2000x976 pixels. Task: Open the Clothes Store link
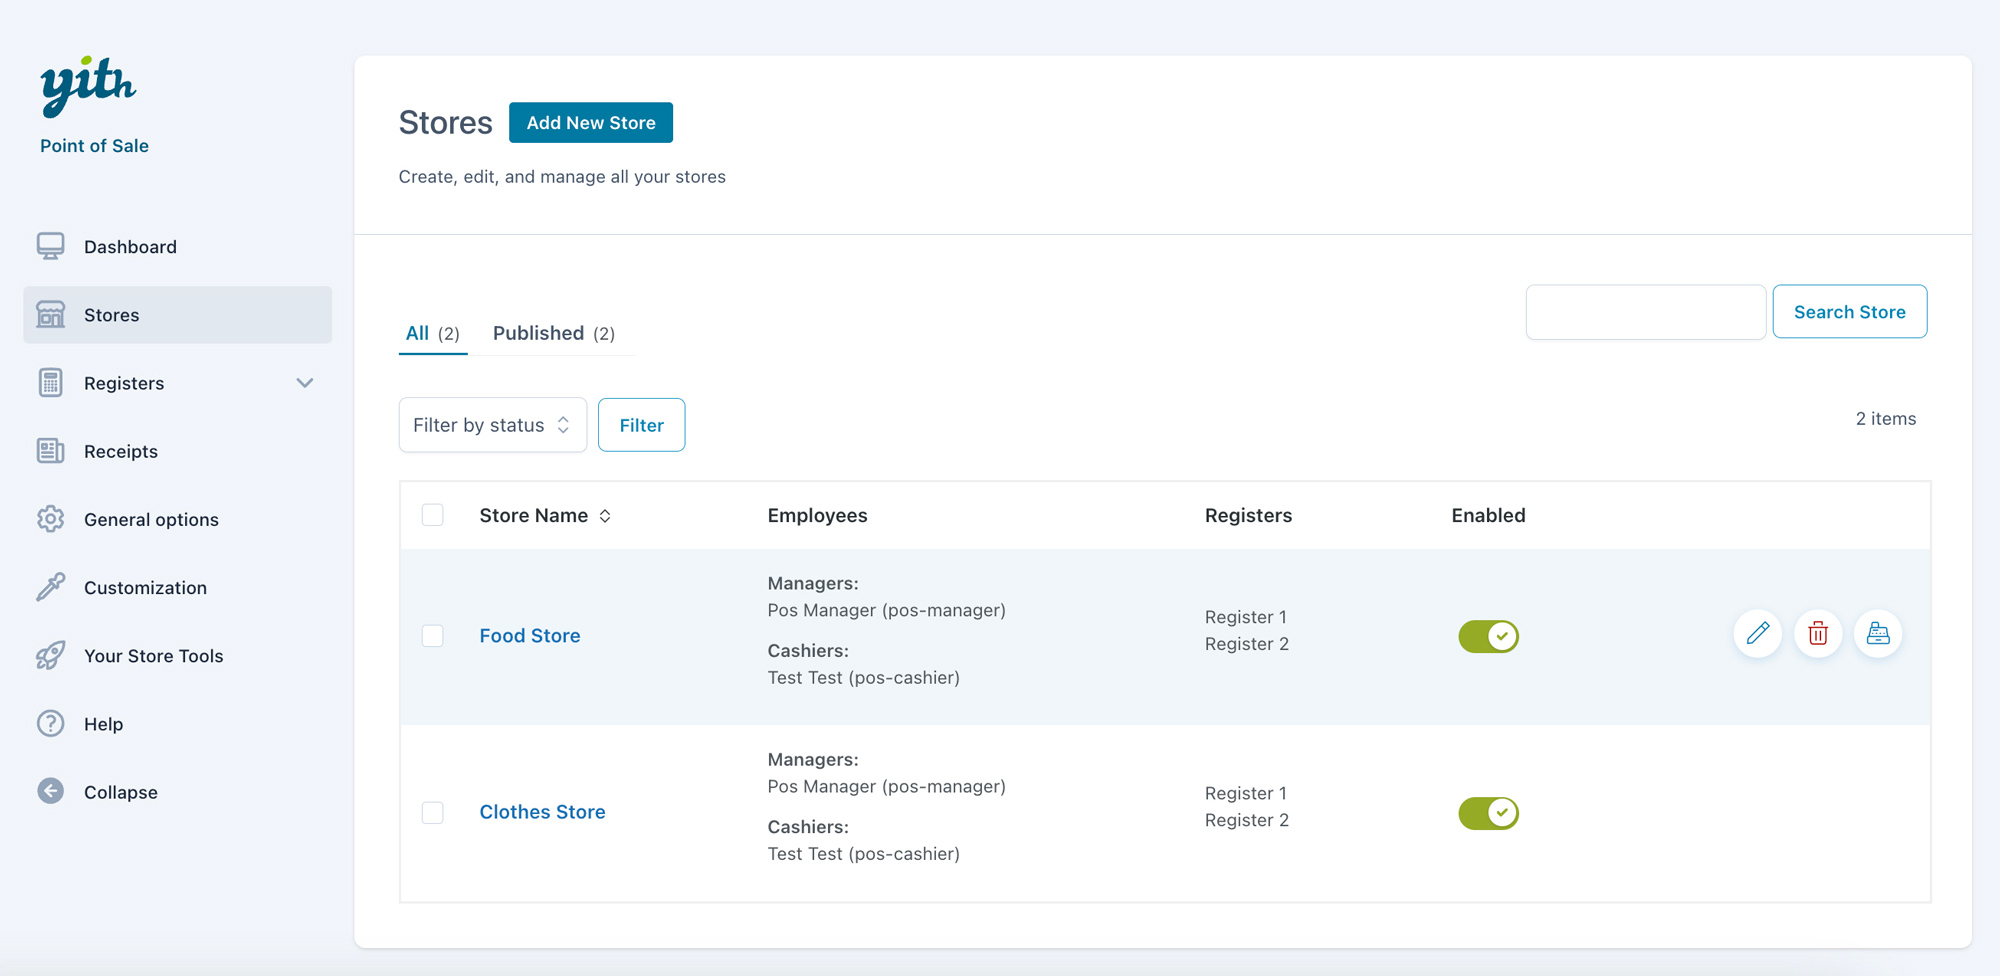[x=542, y=812]
